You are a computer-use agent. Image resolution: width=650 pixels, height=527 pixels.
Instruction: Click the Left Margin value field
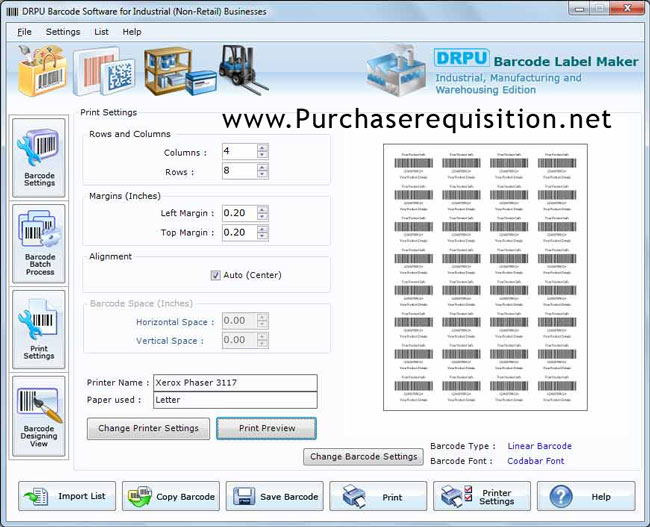coord(240,213)
